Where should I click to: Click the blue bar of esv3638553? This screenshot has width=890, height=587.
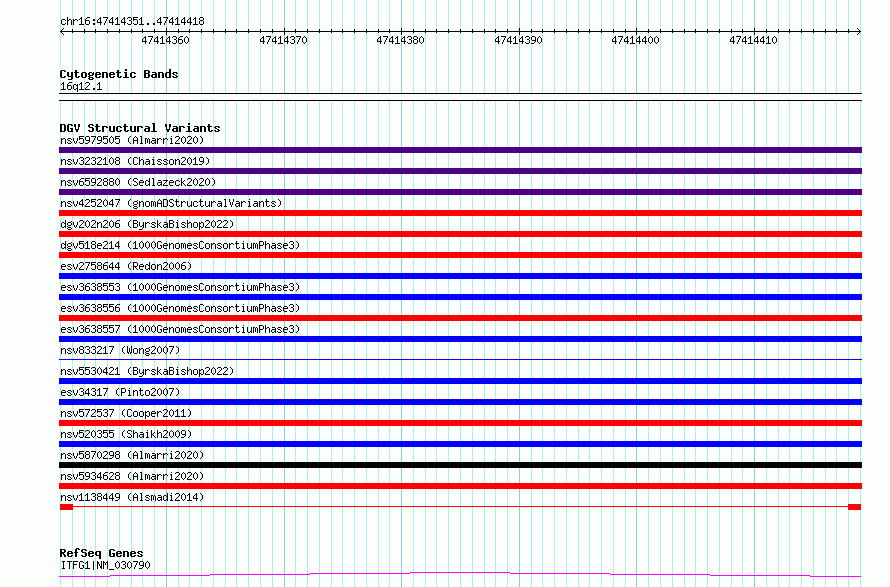(x=460, y=297)
